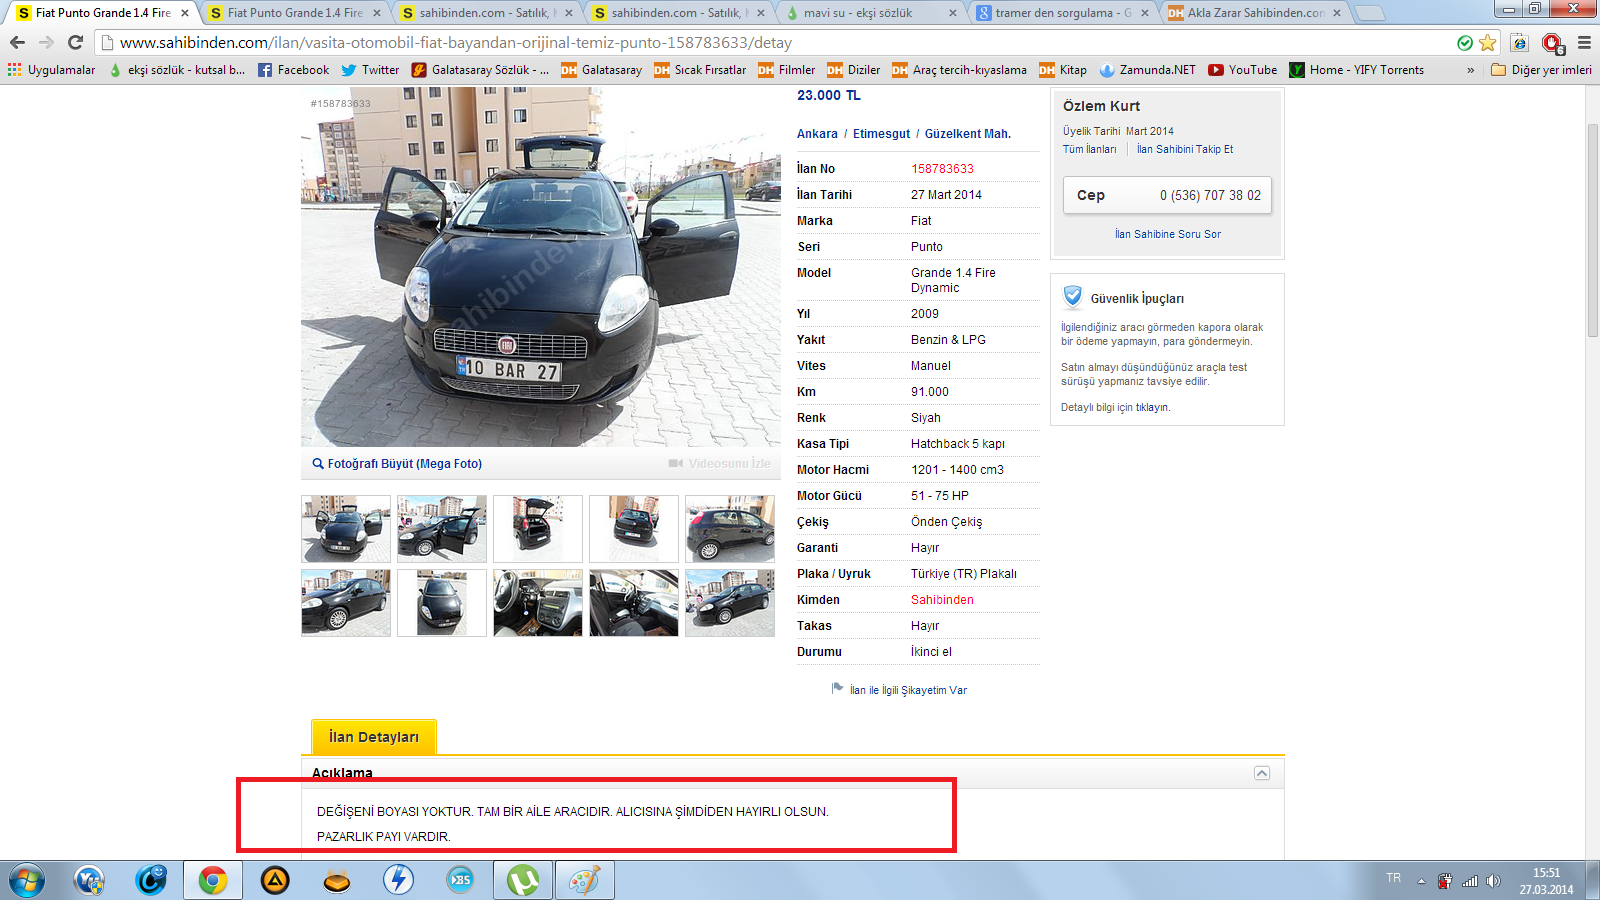Open Paint from the taskbar
The width and height of the screenshot is (1600, 900).
click(585, 881)
